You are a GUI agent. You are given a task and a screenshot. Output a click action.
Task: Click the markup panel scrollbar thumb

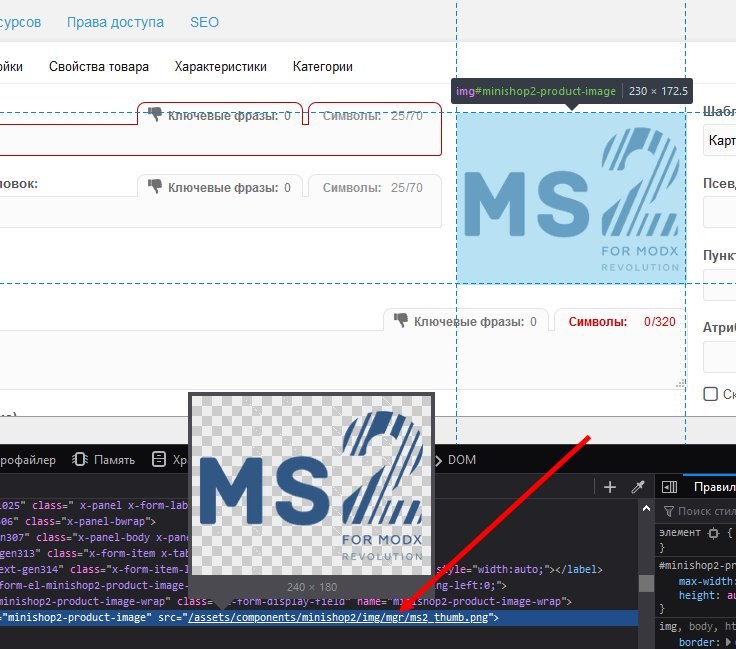coord(646,583)
